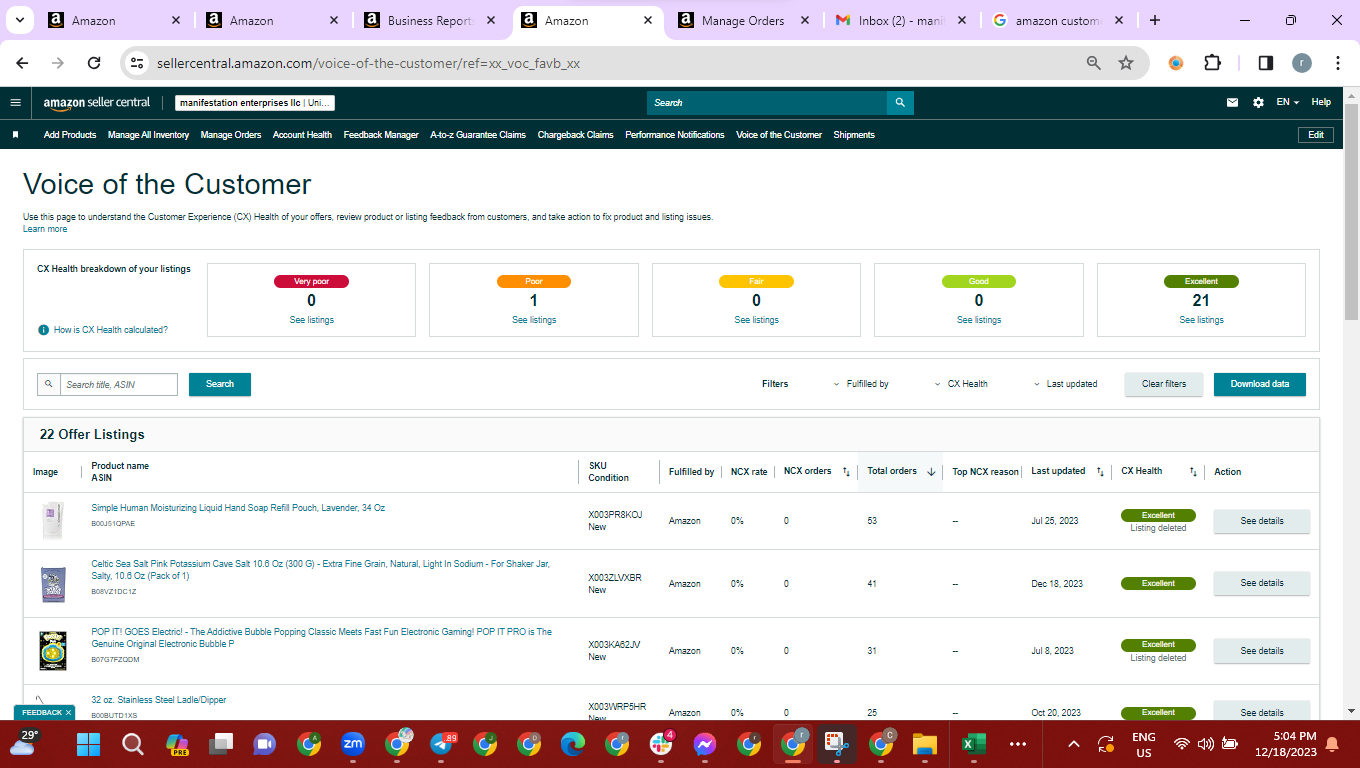Open Slack from the taskbar
Image resolution: width=1360 pixels, height=768 pixels.
661,744
